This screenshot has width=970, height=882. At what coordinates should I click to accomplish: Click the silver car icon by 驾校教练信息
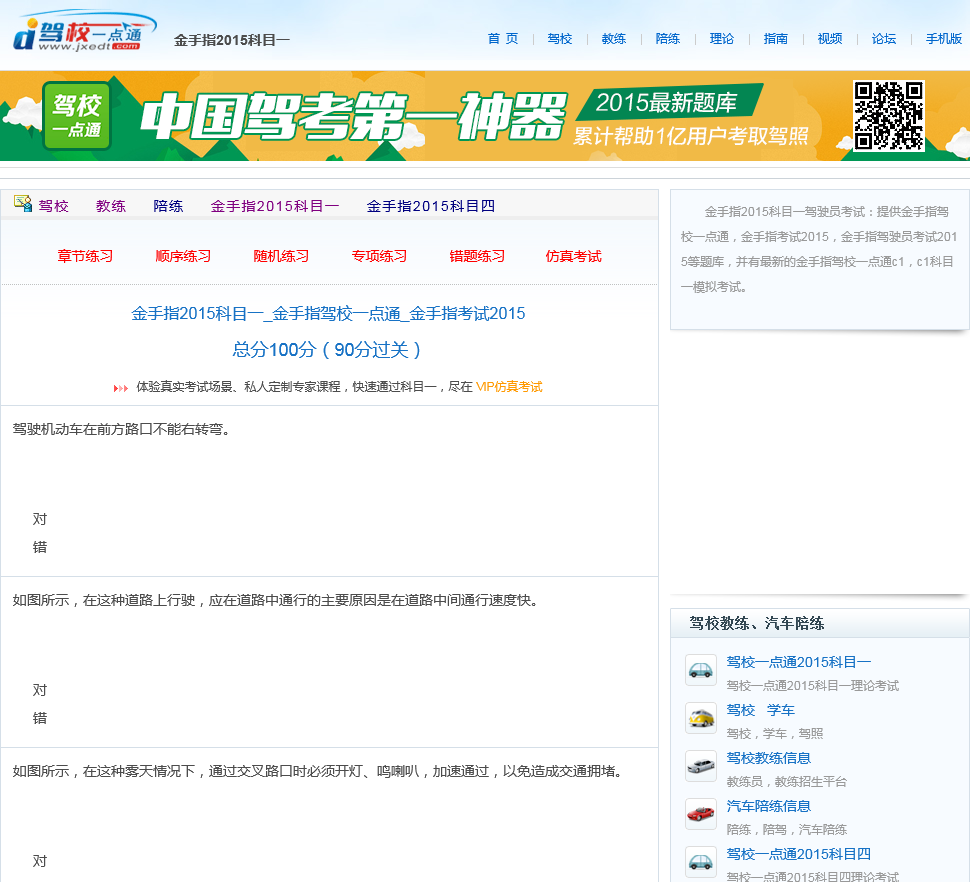(701, 766)
